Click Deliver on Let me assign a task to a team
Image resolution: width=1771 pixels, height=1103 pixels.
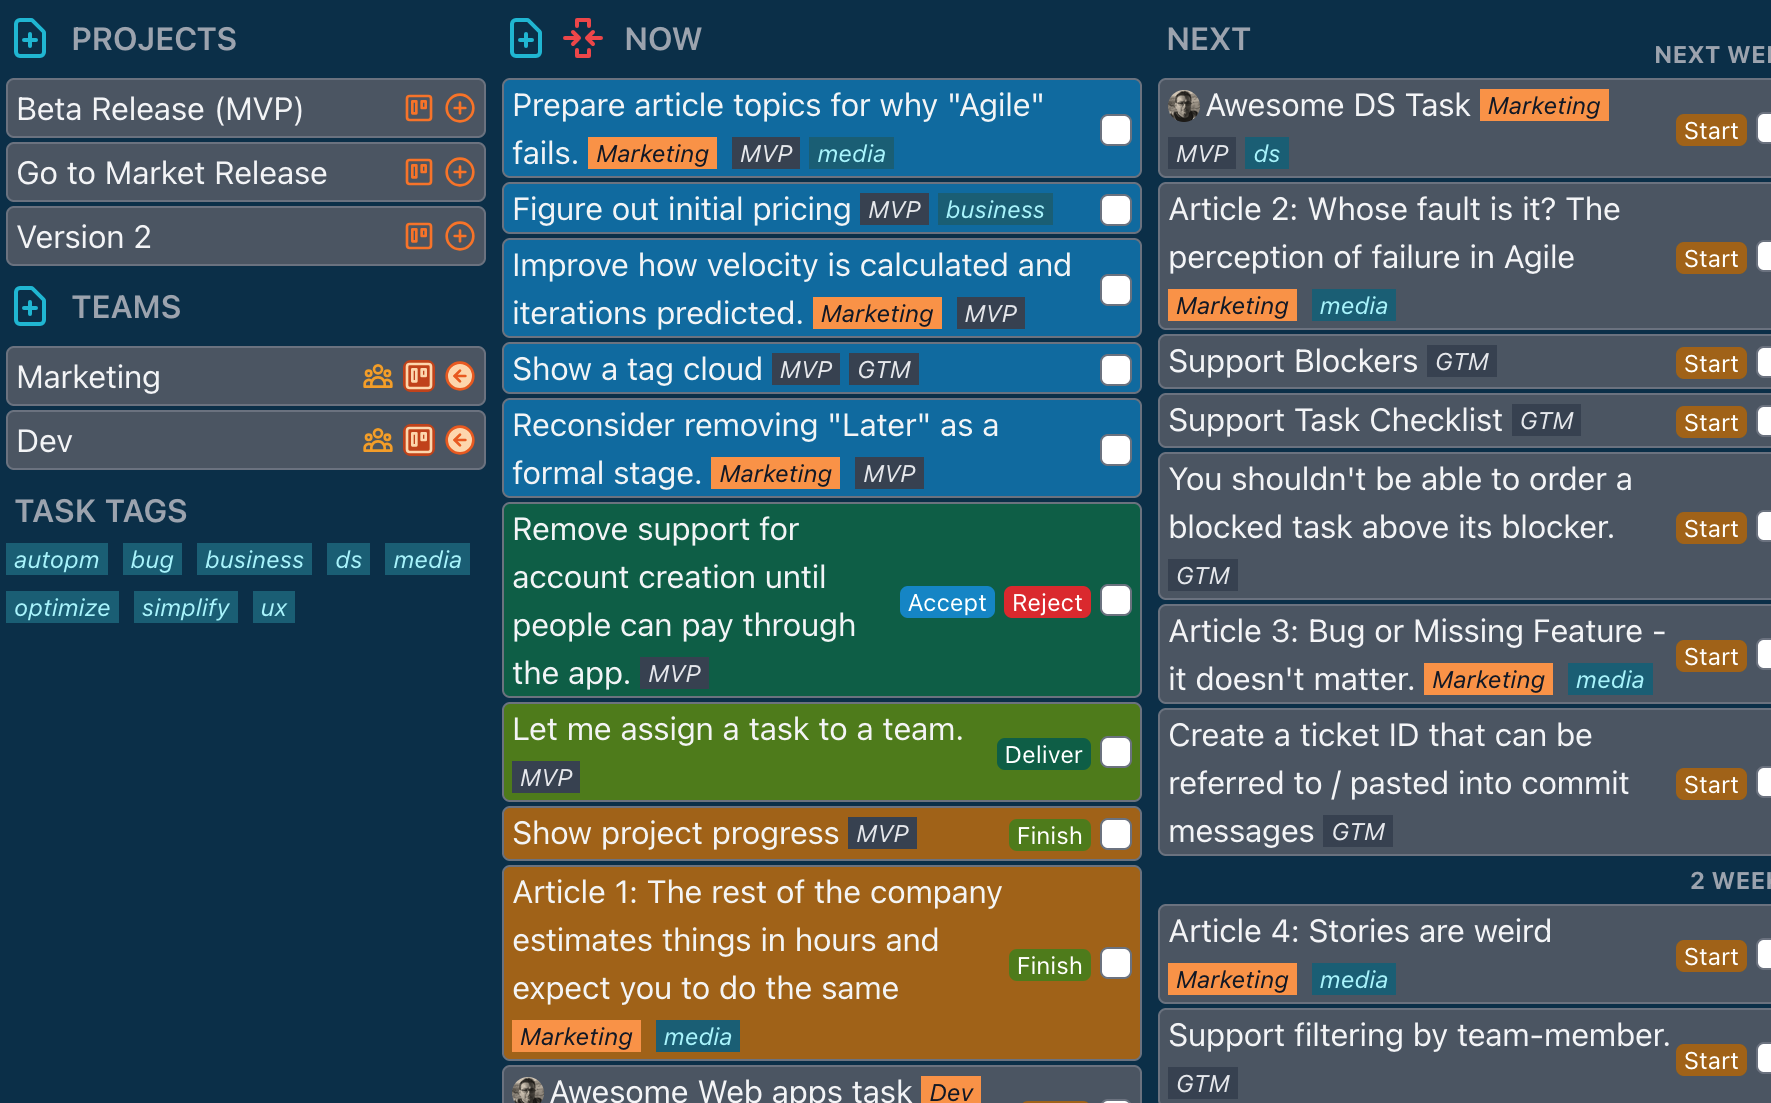coord(1042,754)
